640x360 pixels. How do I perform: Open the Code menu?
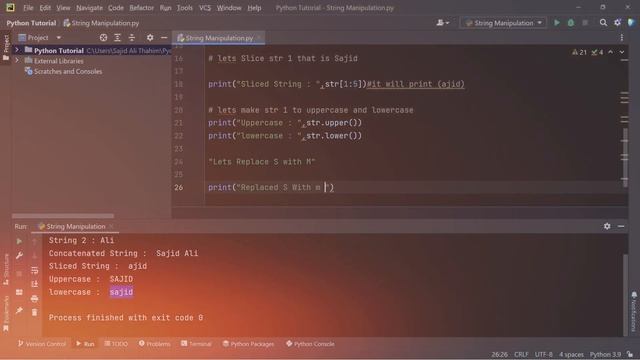pyautogui.click(x=116, y=8)
